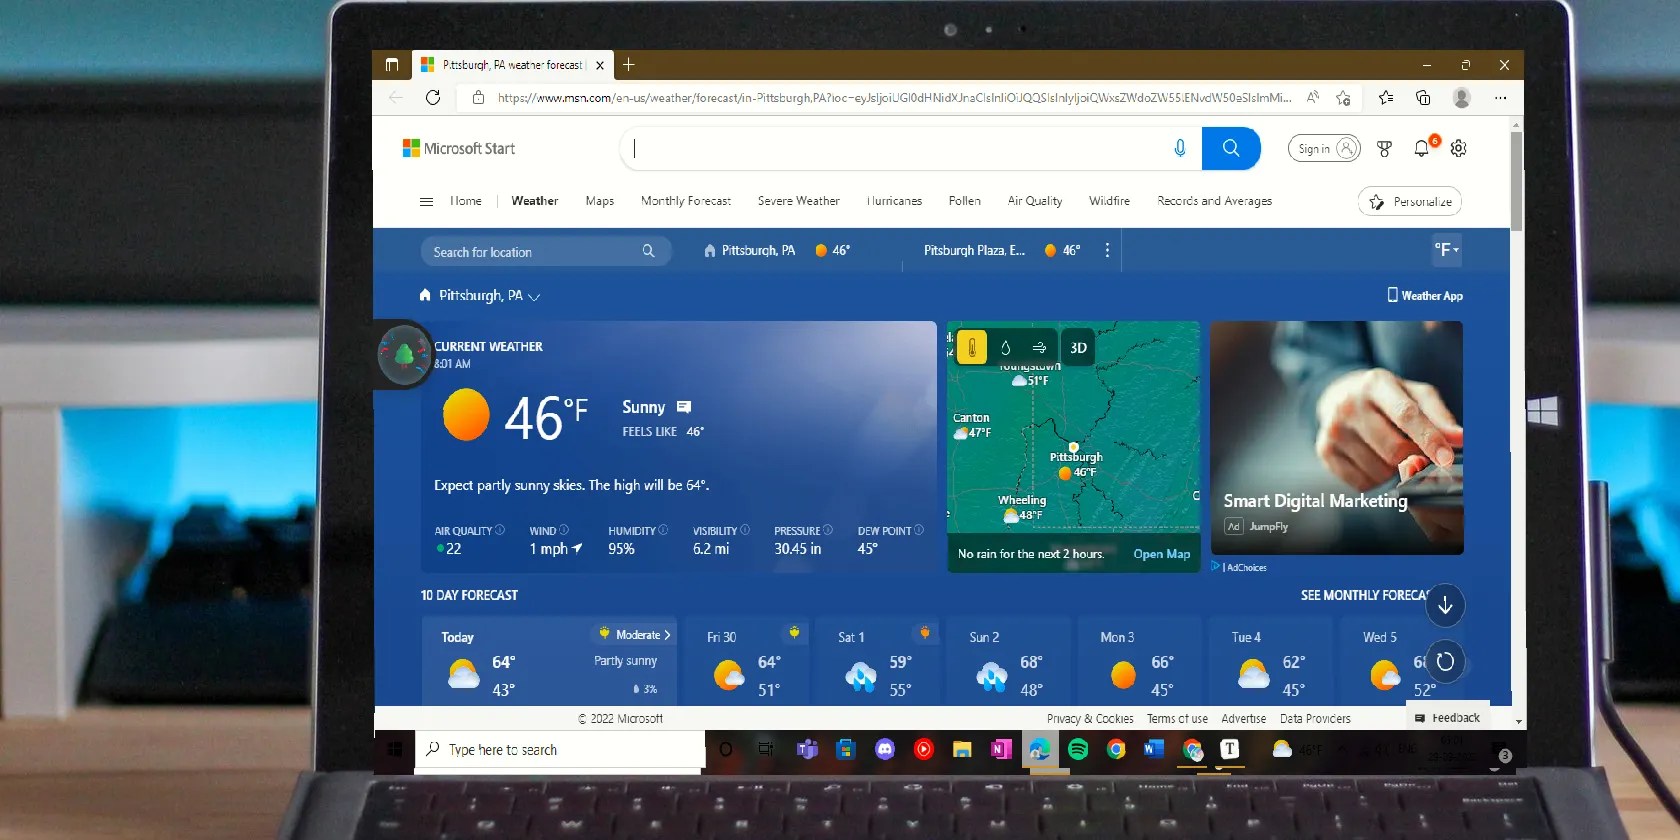Click the scroll-down arrow floating button
Screen dimensions: 1680x840
tap(1445, 605)
